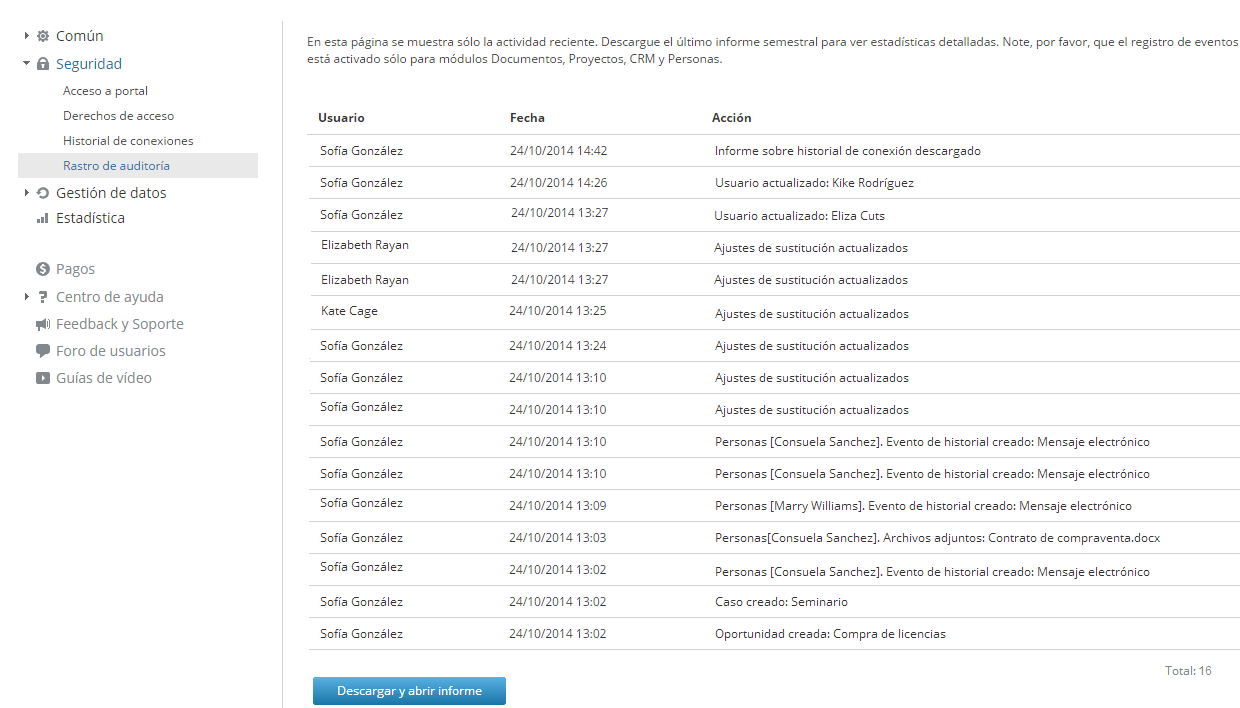This screenshot has width=1240, height=708.
Task: Collapse the Seguridad section arrow
Action: coord(27,64)
